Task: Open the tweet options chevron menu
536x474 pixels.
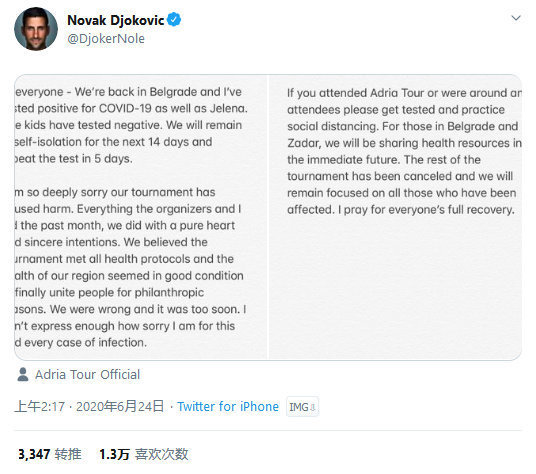Action: click(515, 18)
